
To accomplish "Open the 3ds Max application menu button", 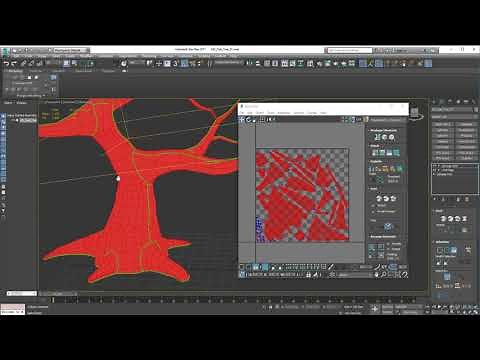I will 6,51.
